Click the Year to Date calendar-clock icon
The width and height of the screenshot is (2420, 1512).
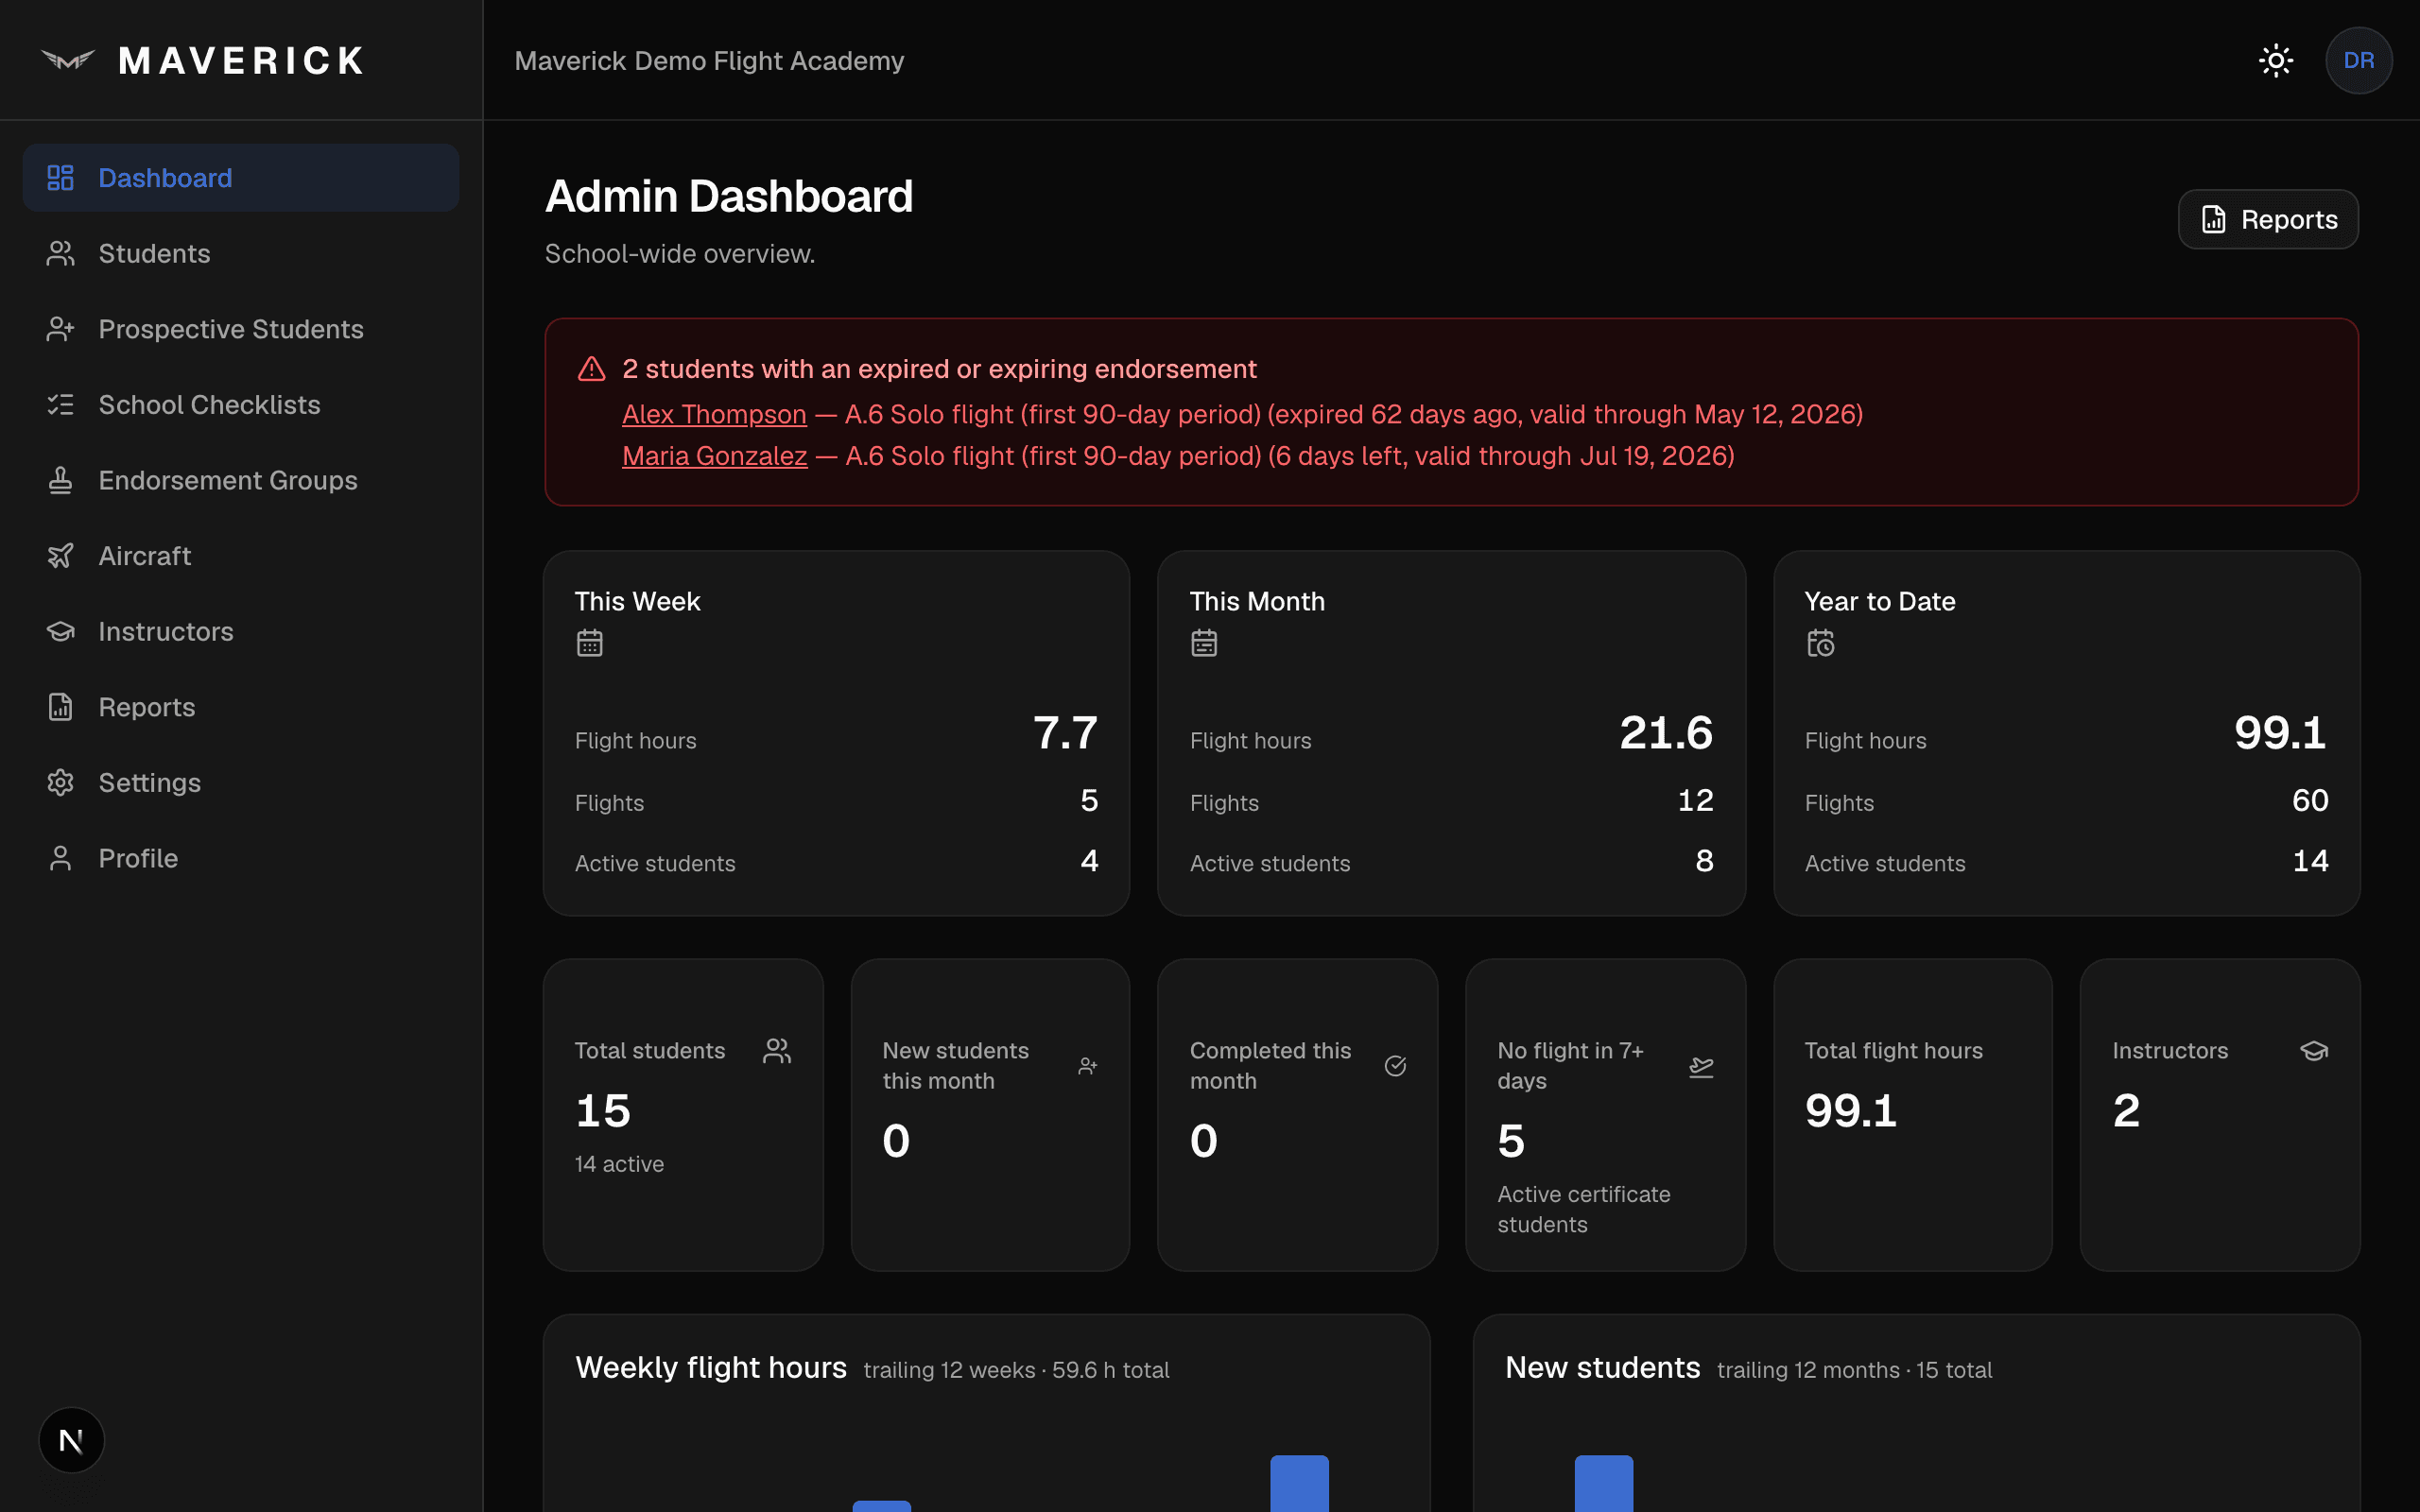tap(1821, 643)
